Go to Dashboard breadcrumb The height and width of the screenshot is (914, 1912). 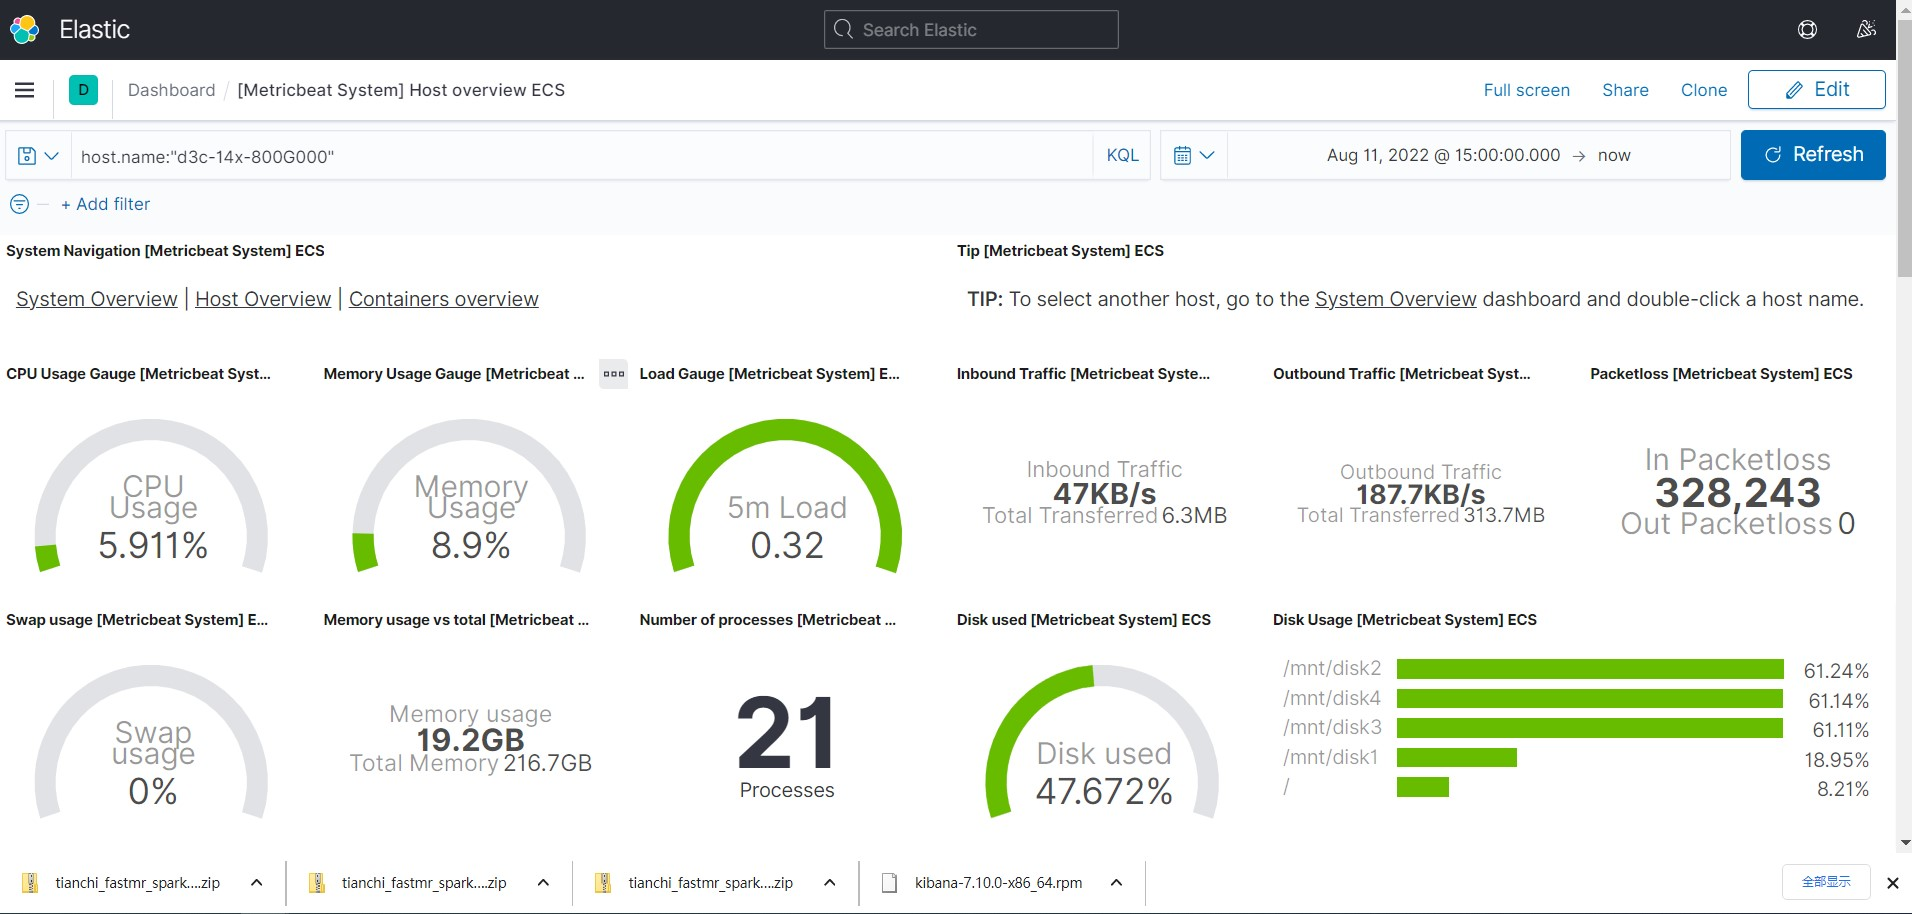click(171, 90)
